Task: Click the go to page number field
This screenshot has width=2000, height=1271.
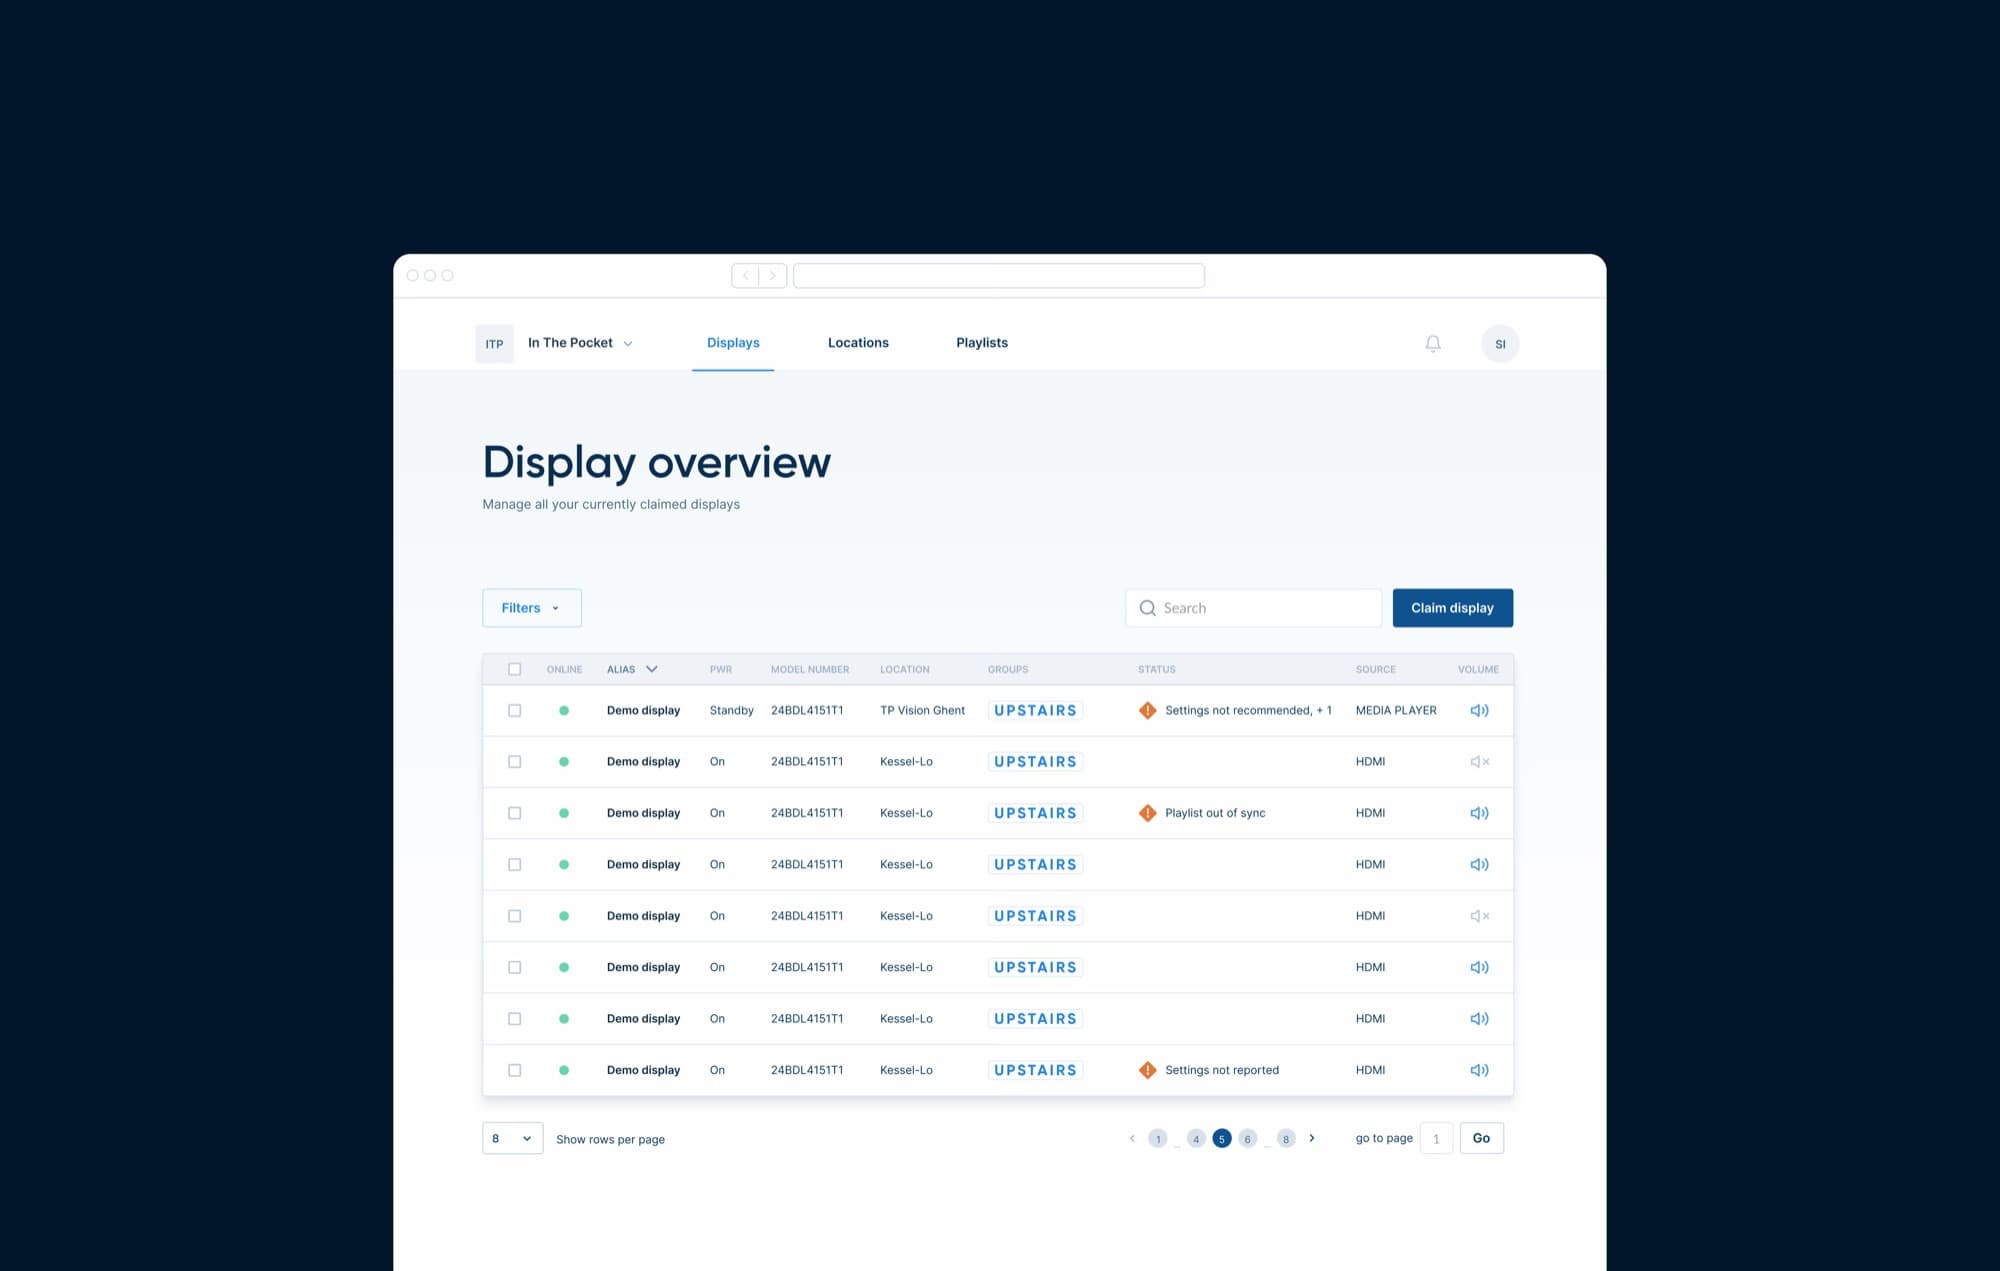Action: point(1436,1138)
